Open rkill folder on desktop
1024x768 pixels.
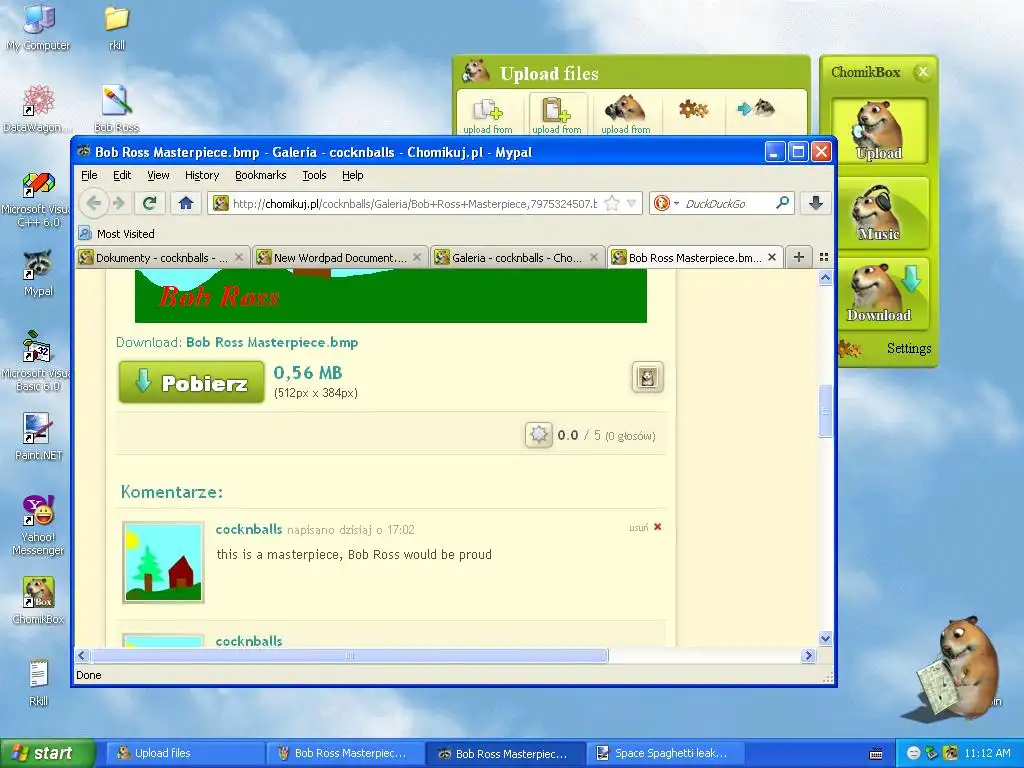(x=117, y=27)
